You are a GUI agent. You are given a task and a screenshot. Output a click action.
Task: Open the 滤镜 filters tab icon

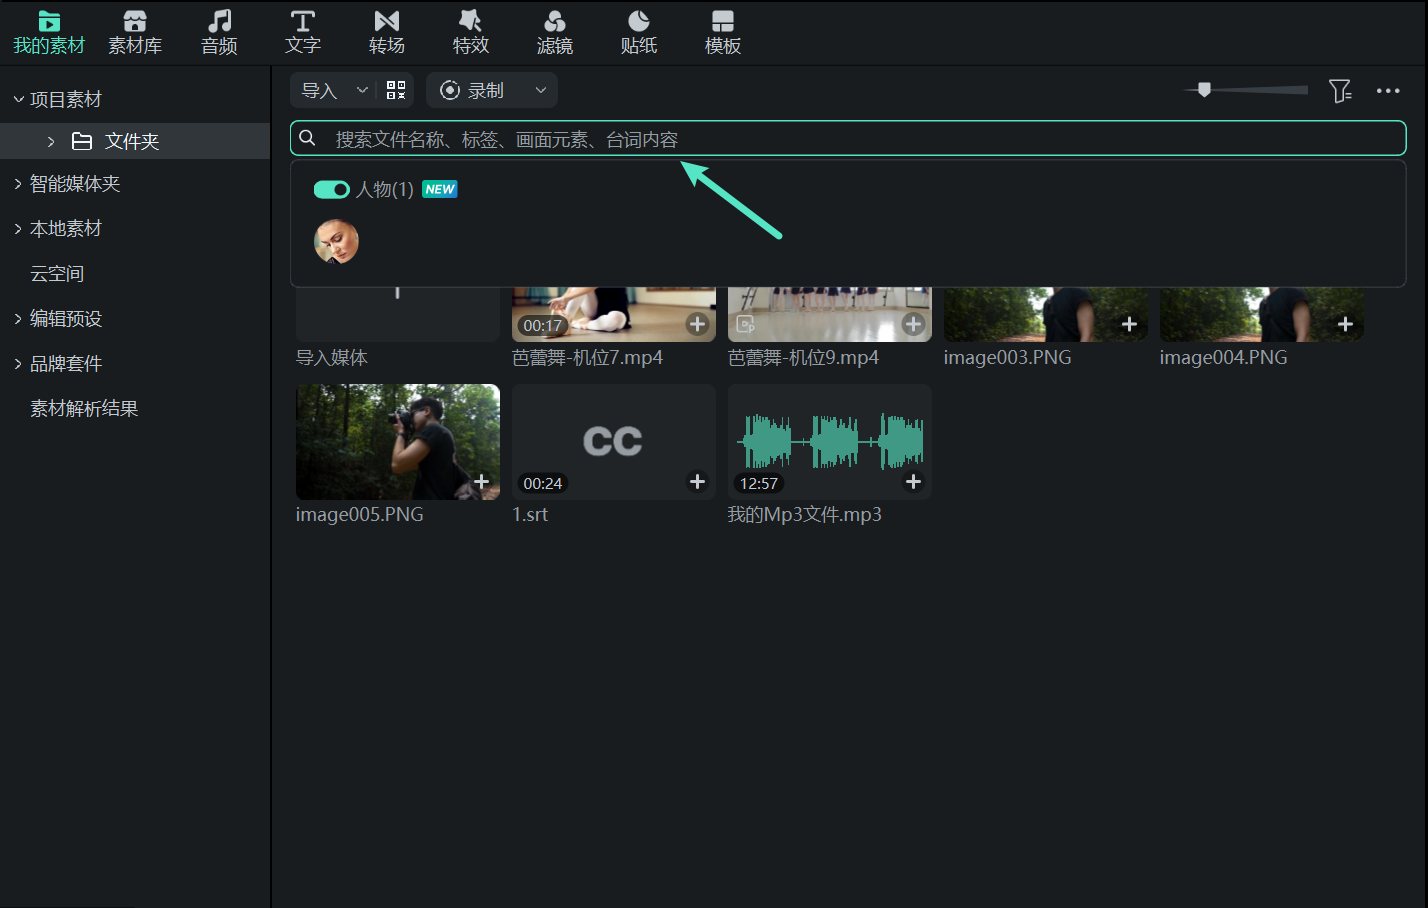pos(555,21)
